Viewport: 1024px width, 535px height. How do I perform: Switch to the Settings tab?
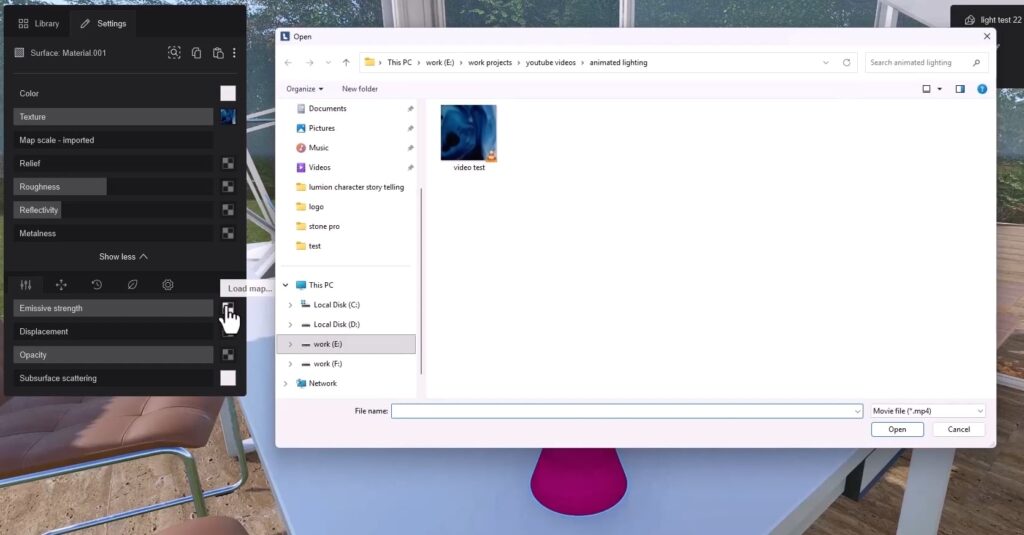(103, 24)
